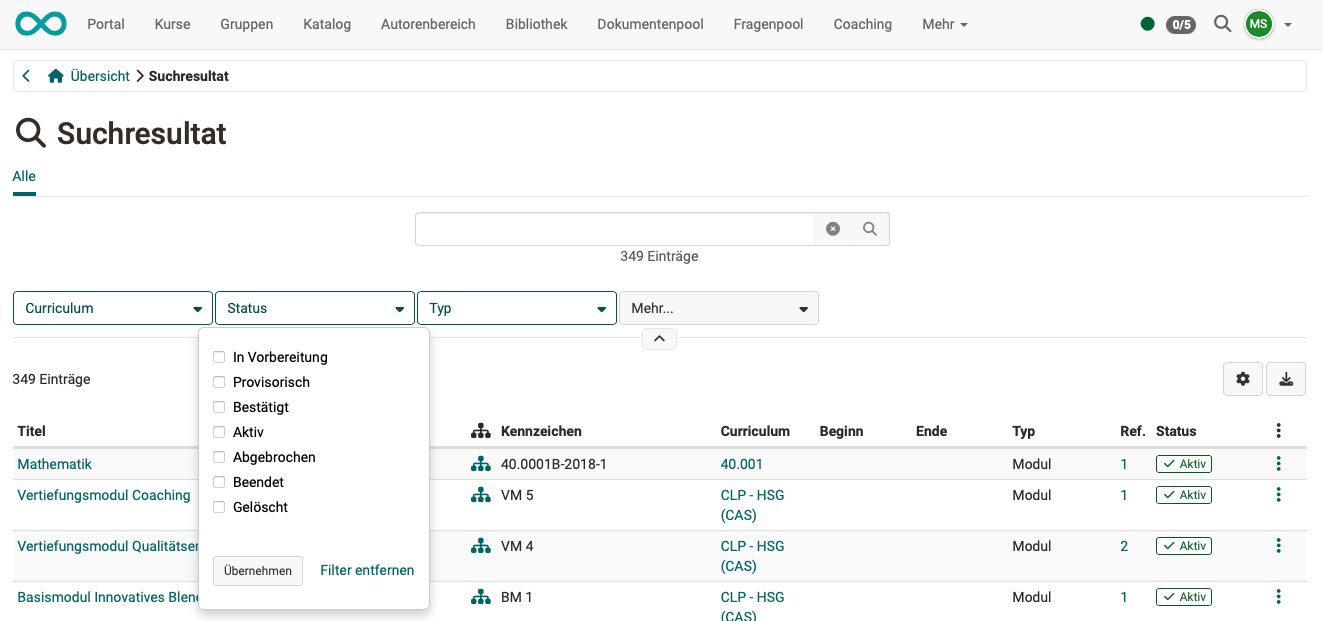Open the Curriculum filter dropdown

111,308
